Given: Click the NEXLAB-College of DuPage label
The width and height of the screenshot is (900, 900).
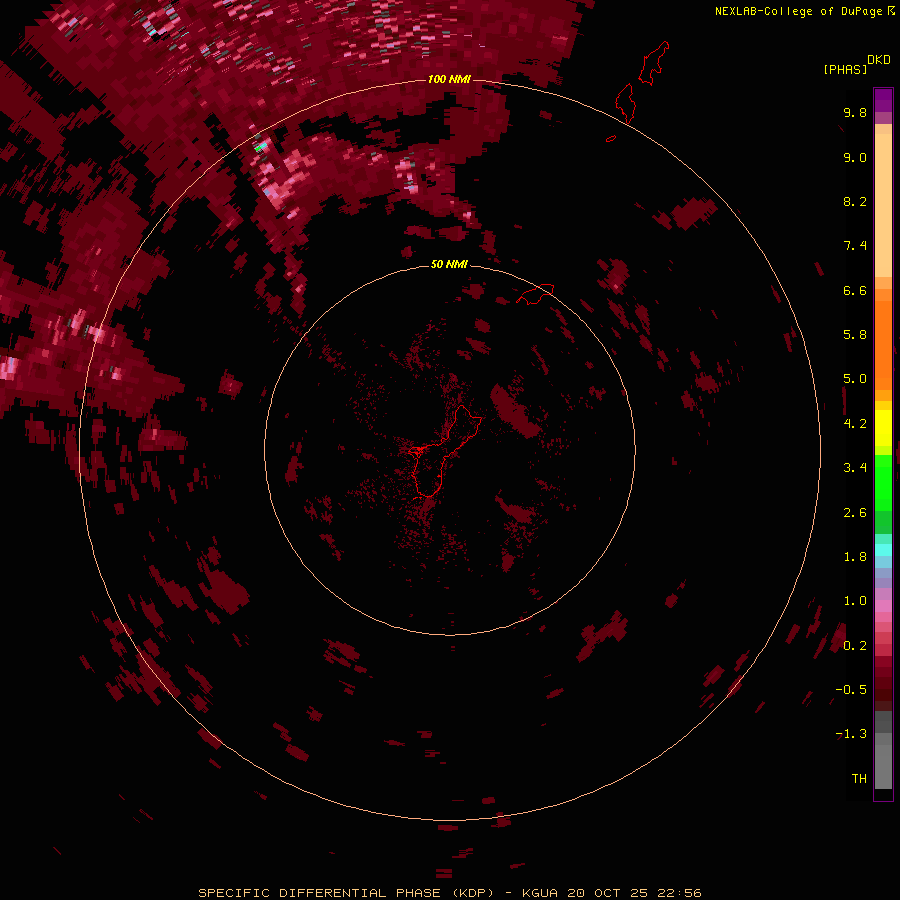Looking at the screenshot, I should click(x=798, y=11).
